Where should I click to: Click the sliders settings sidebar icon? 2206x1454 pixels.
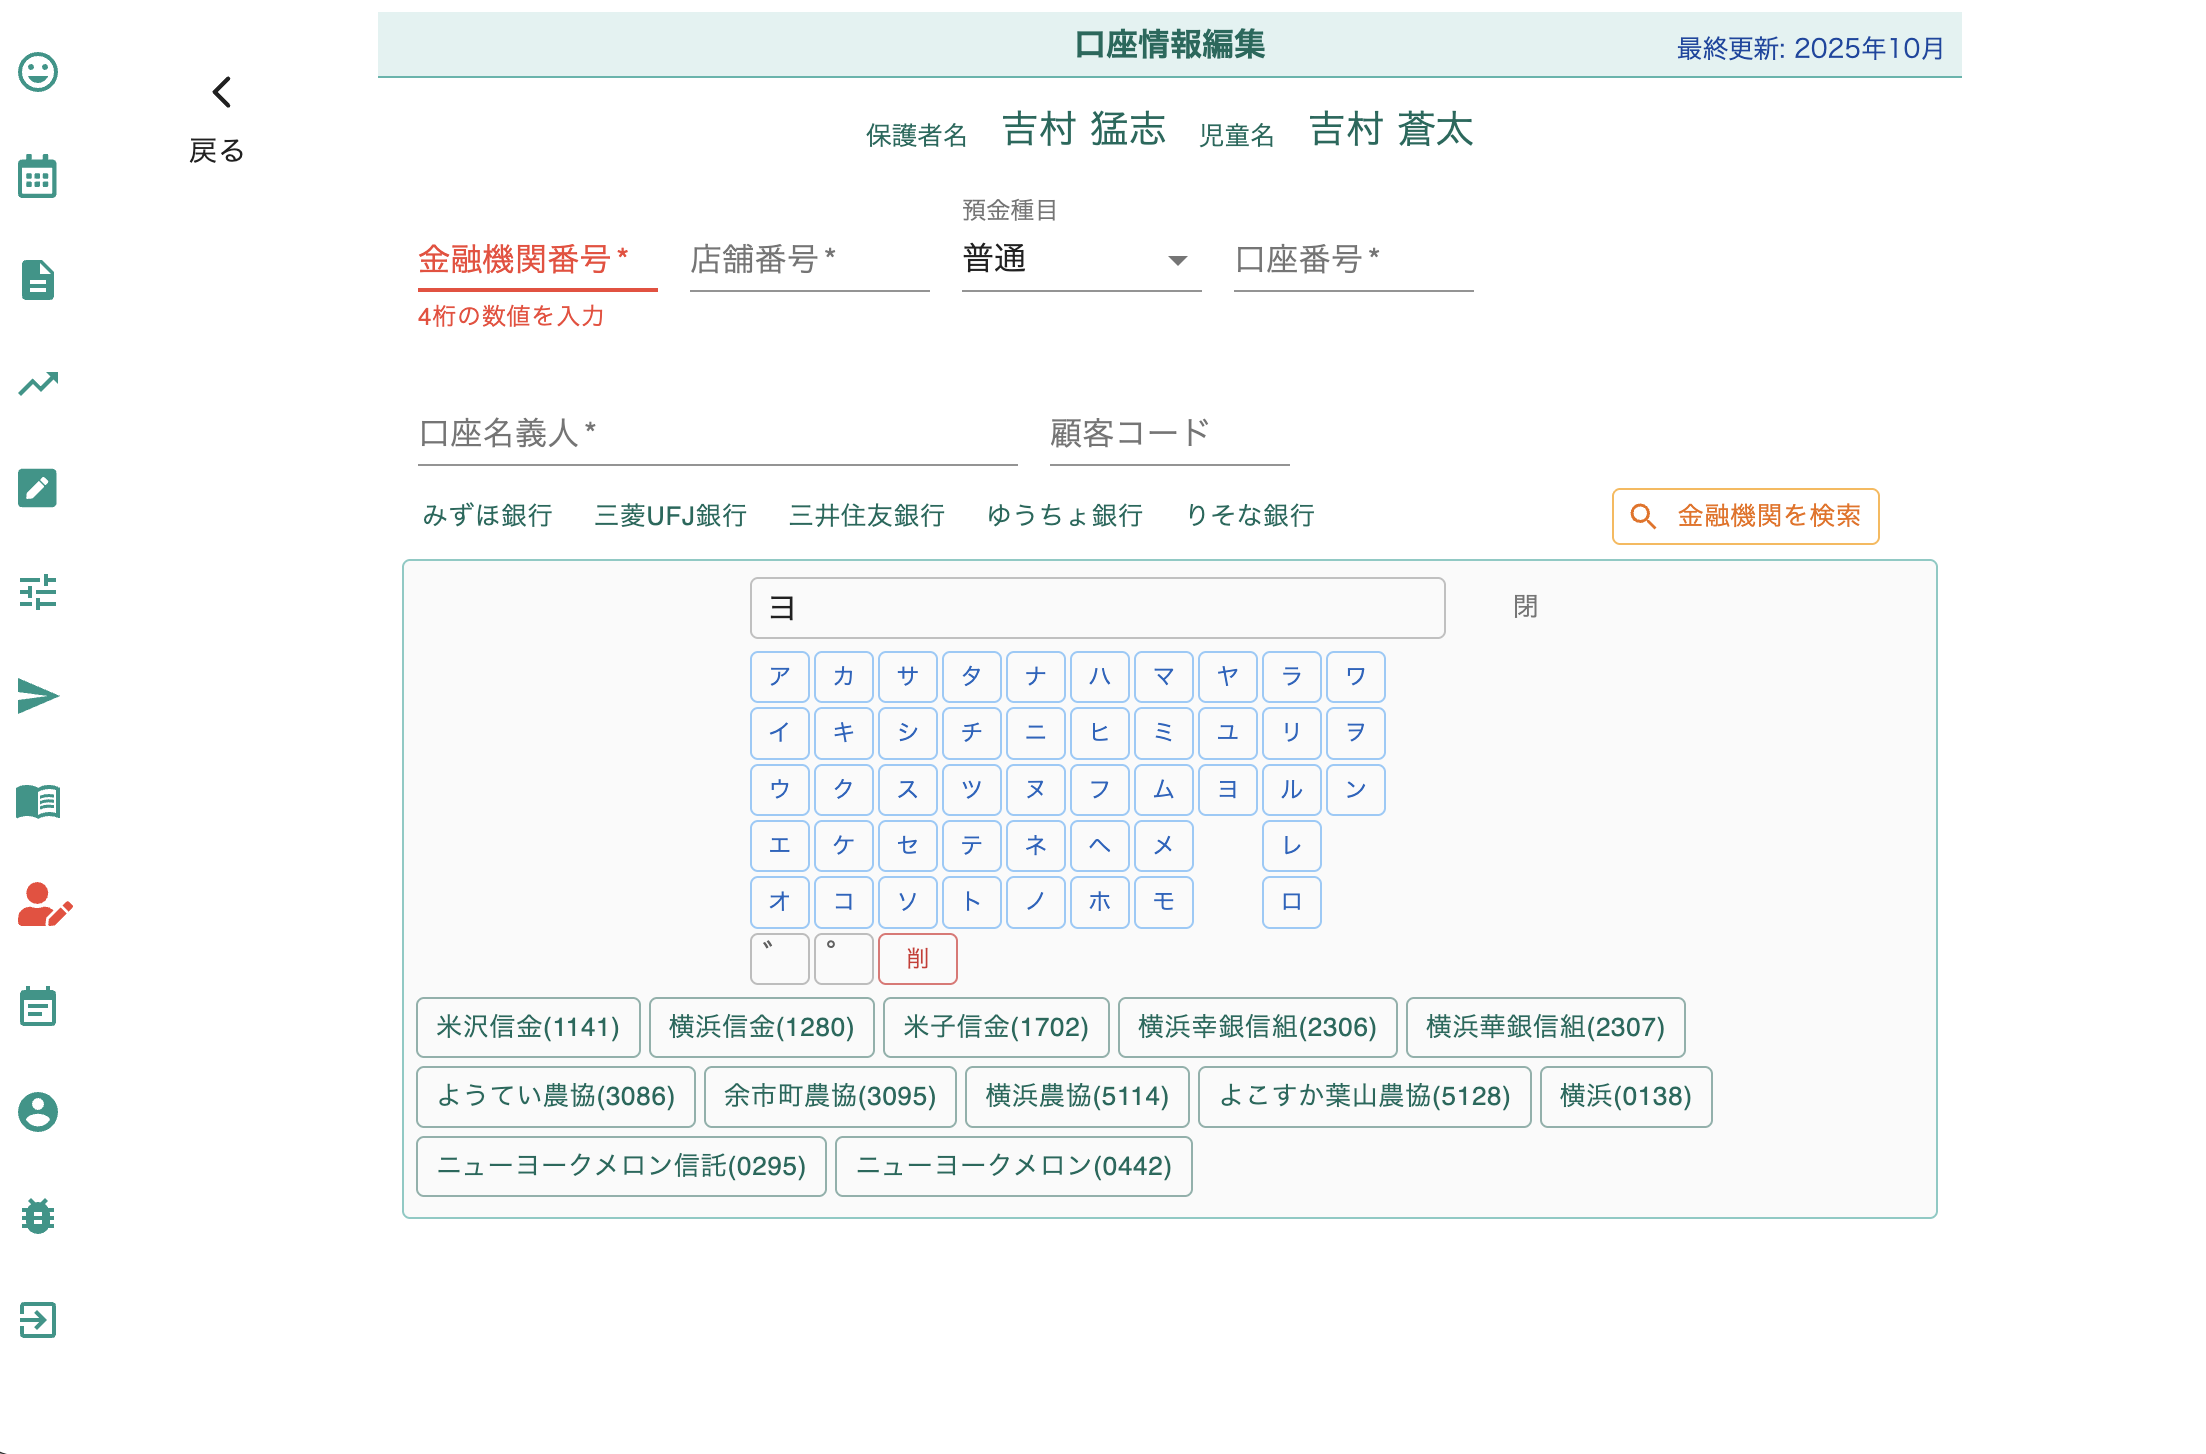38,592
